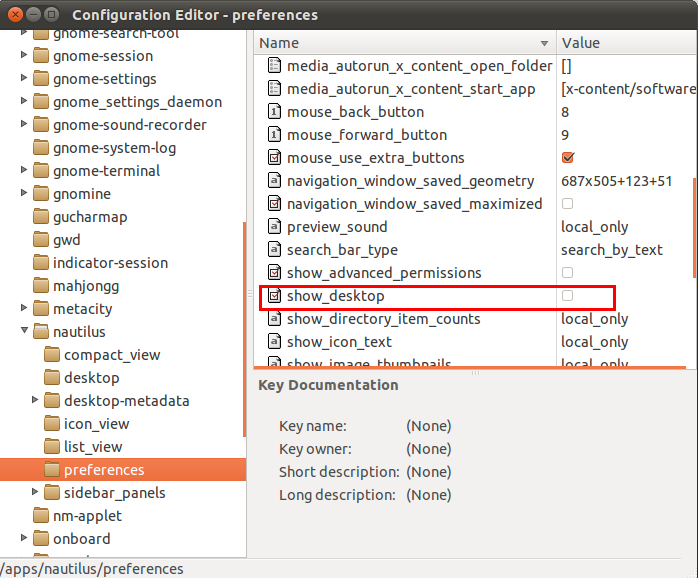698x578 pixels.
Task: Collapse the nautilus tree node
Action: (24, 332)
